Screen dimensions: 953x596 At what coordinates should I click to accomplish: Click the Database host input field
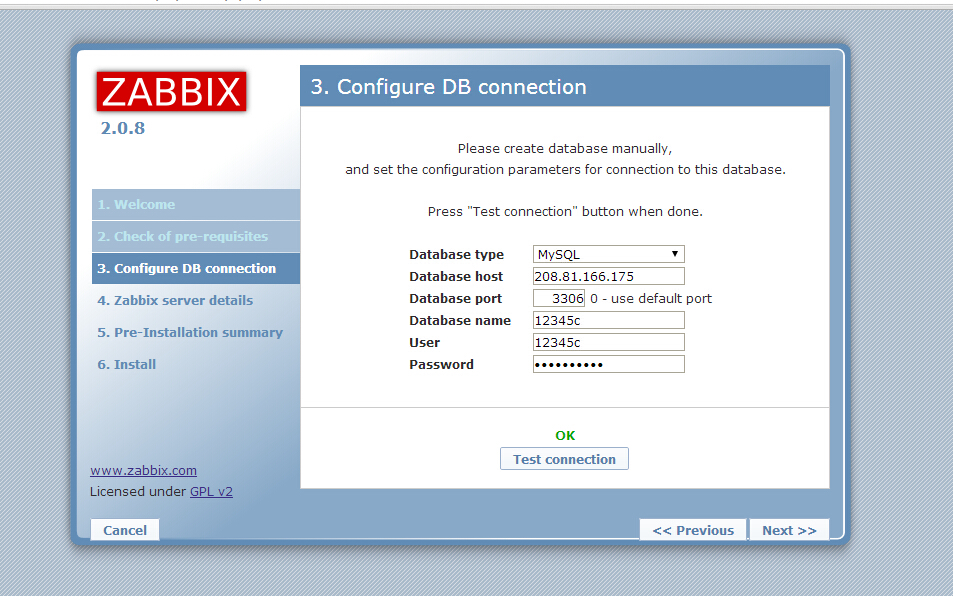[608, 276]
